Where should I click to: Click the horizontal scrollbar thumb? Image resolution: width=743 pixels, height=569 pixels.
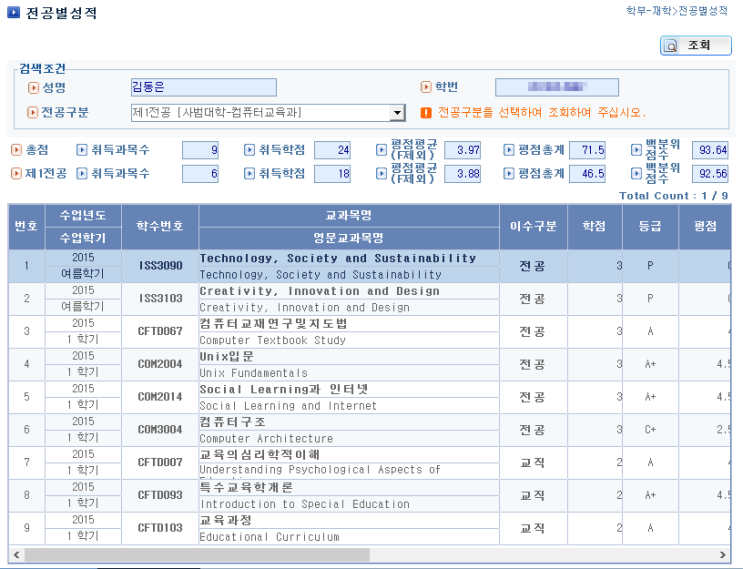(197, 554)
